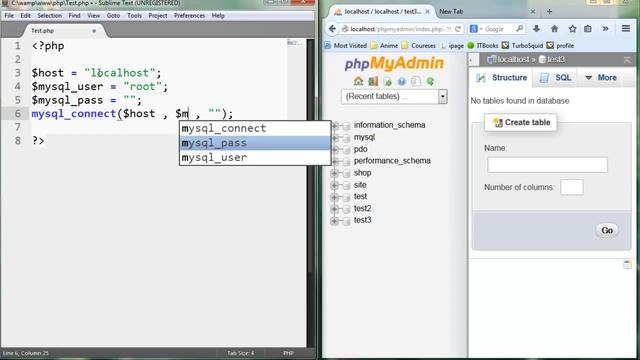The width and height of the screenshot is (640, 360).
Task: Open the TurboSquid bookmark
Action: coord(522,46)
